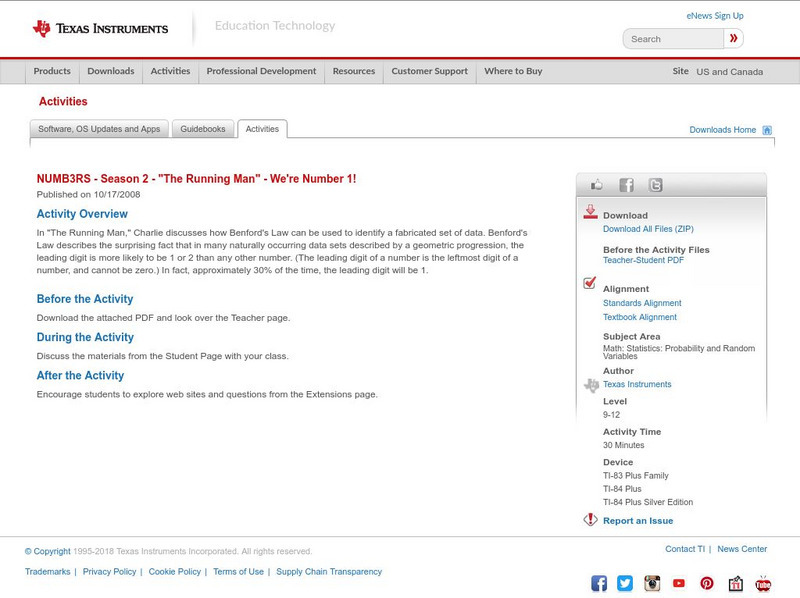The image size is (800, 598).
Task: Click the Alignment checkmark icon
Action: 590,283
